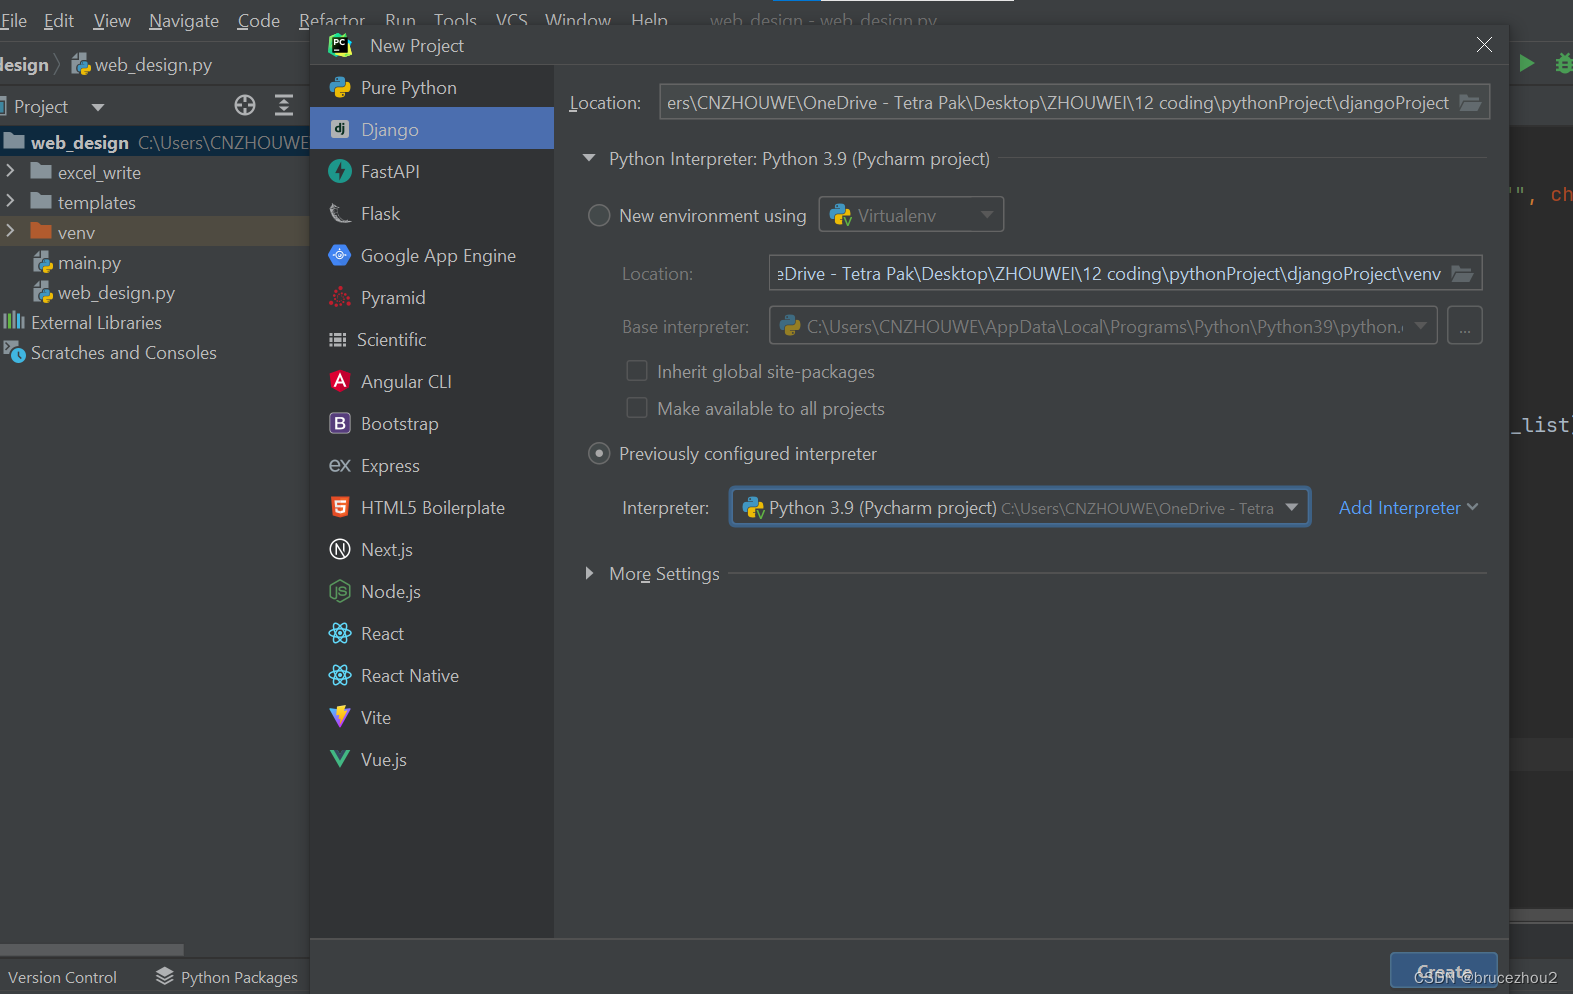Select web_design root project folder

(x=155, y=142)
